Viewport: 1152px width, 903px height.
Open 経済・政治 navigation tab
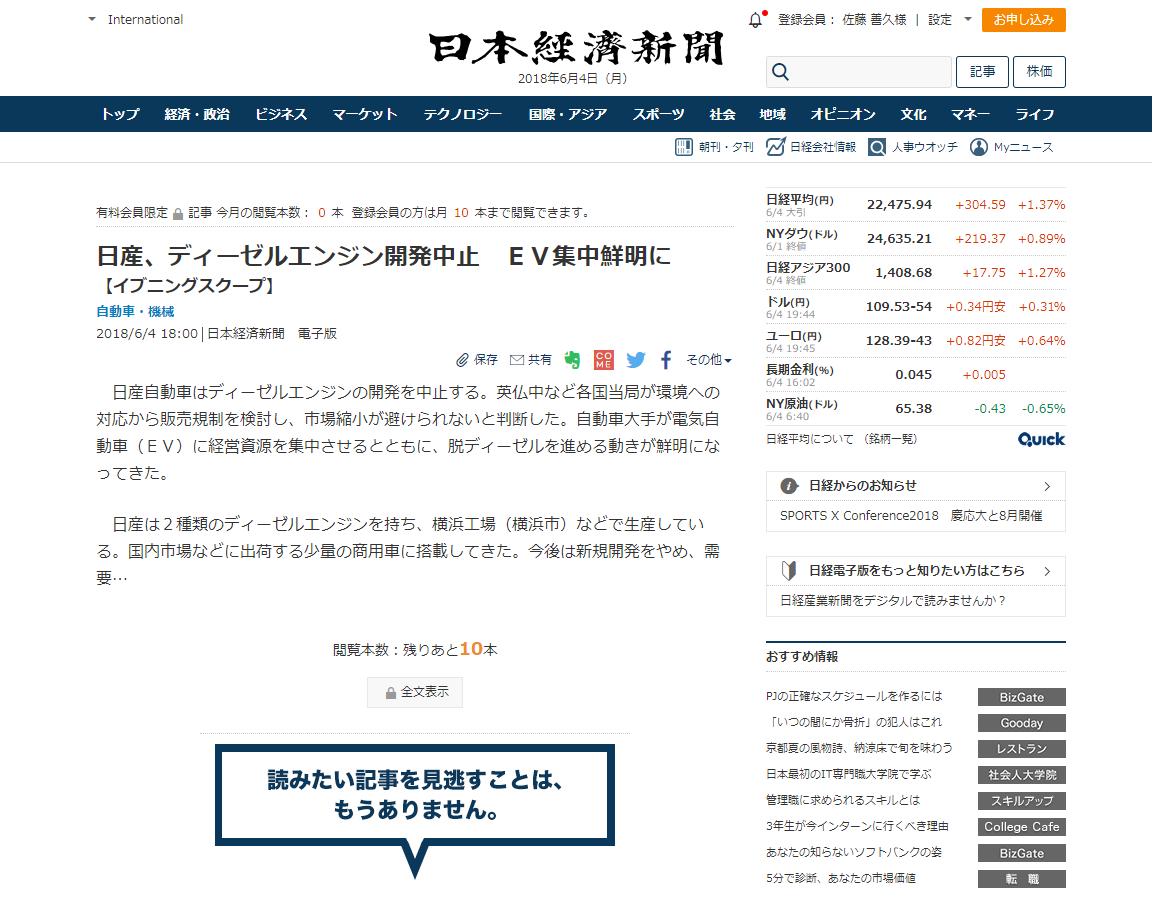(x=197, y=114)
